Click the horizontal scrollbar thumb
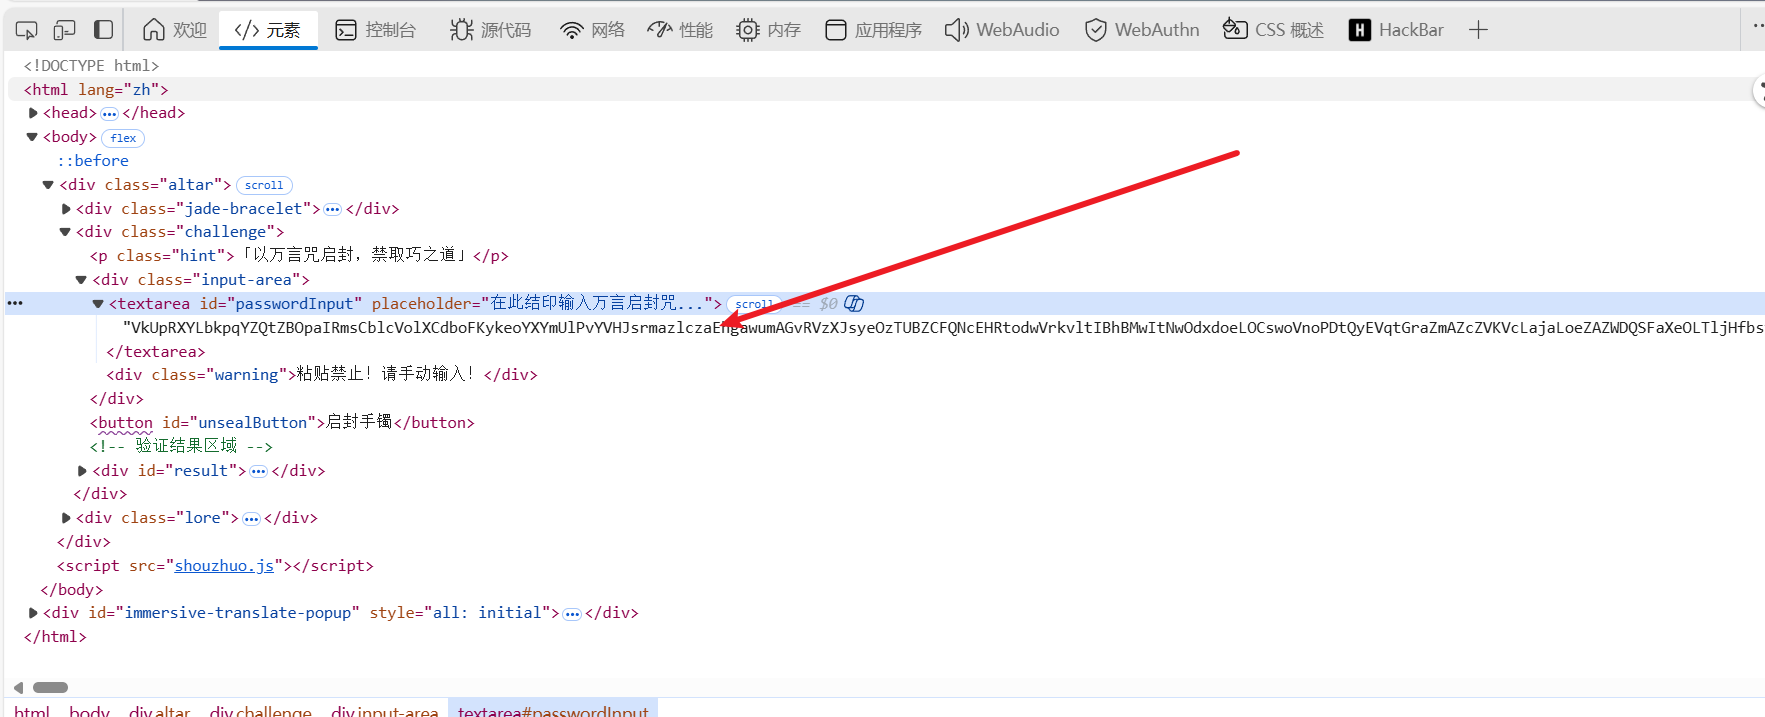The height and width of the screenshot is (717, 1765). pyautogui.click(x=50, y=688)
